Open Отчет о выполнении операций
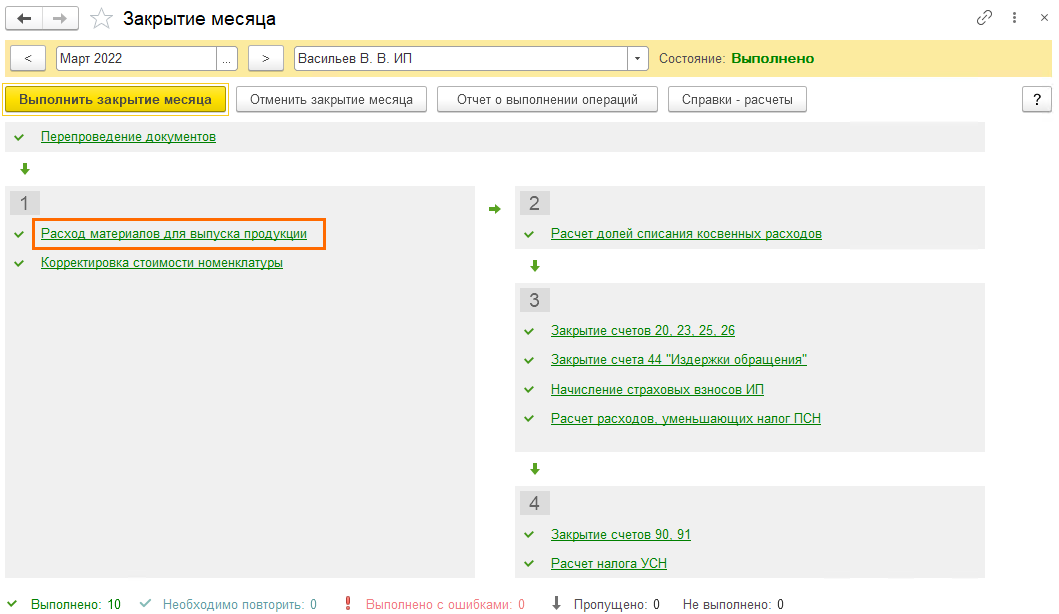Viewport: 1059px width, 614px height. click(547, 99)
